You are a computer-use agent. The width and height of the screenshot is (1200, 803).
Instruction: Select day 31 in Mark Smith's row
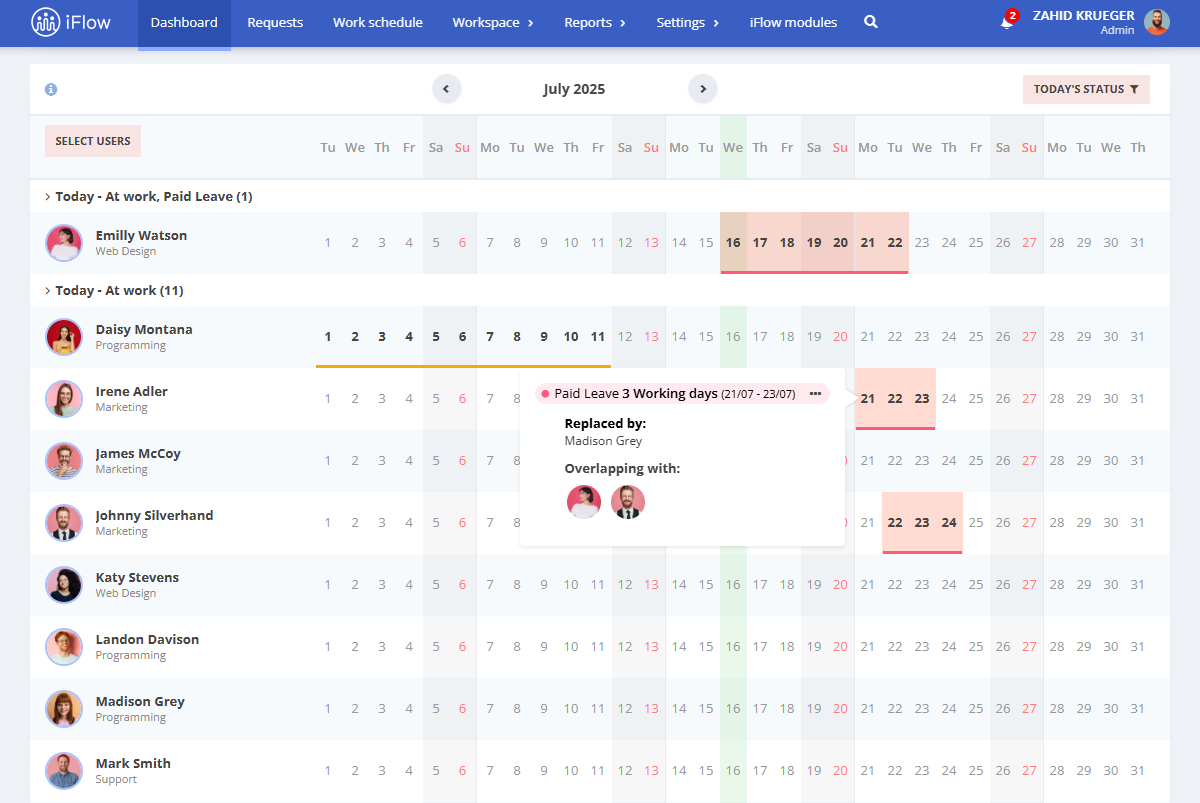pos(1138,771)
